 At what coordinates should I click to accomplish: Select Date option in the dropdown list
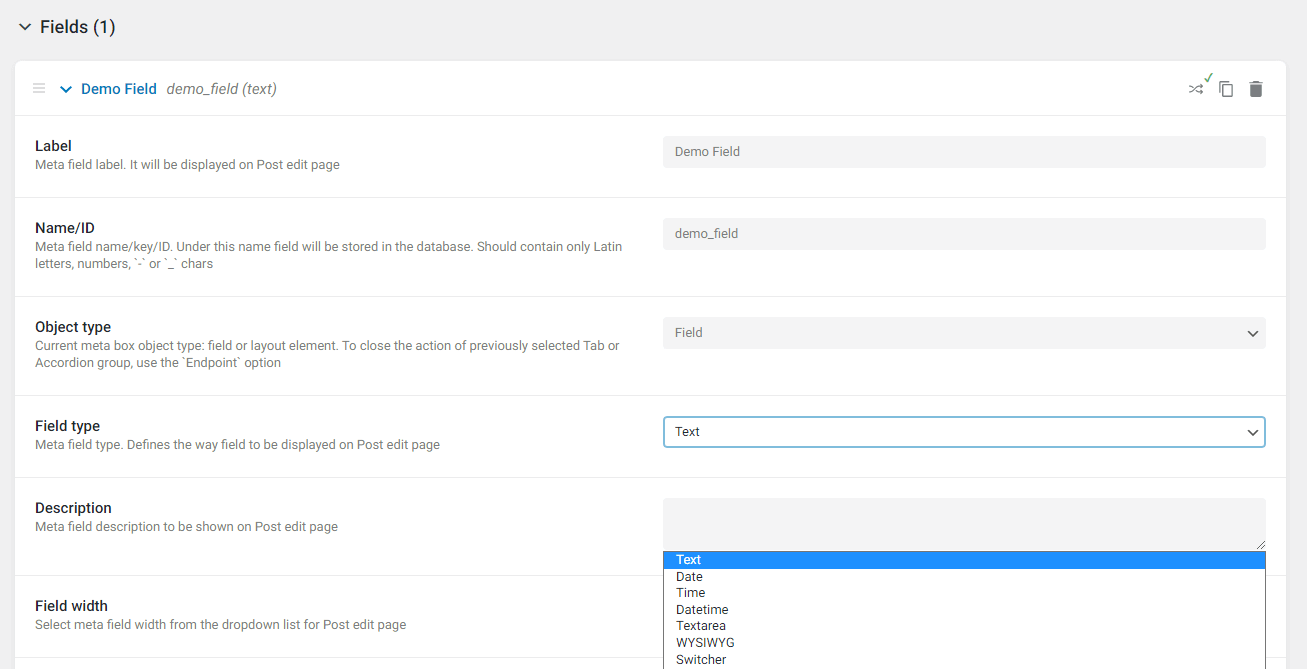[964, 577]
